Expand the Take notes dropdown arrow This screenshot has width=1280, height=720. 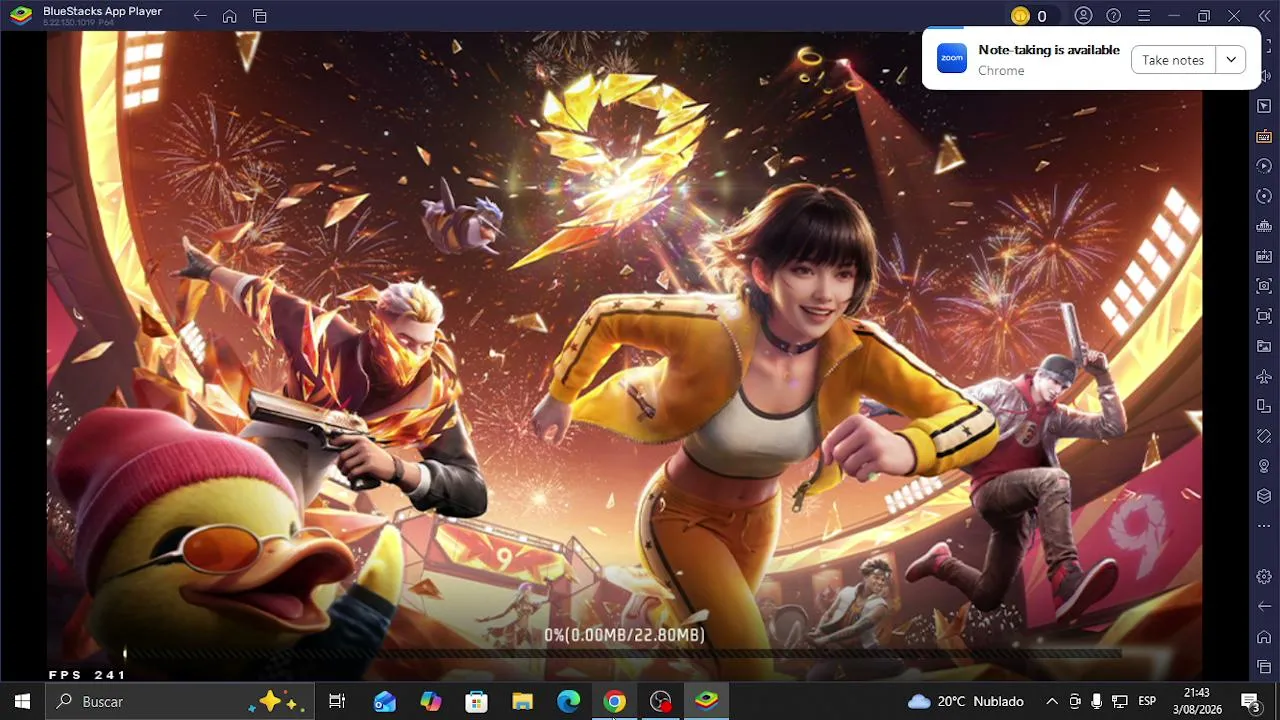[1231, 60]
